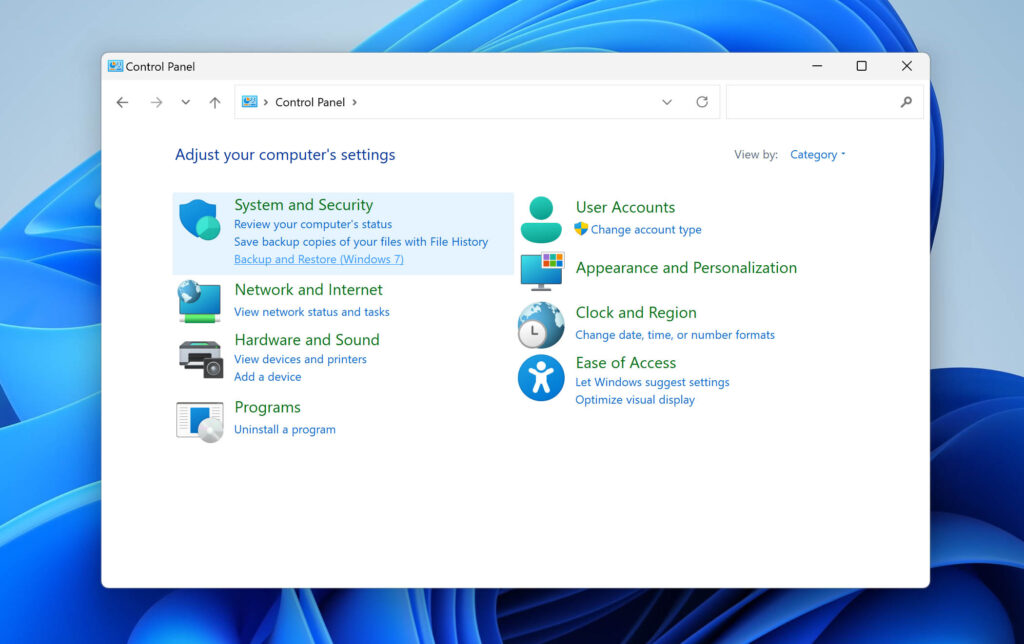Click View devices and printers
This screenshot has height=644, width=1024.
click(x=300, y=359)
